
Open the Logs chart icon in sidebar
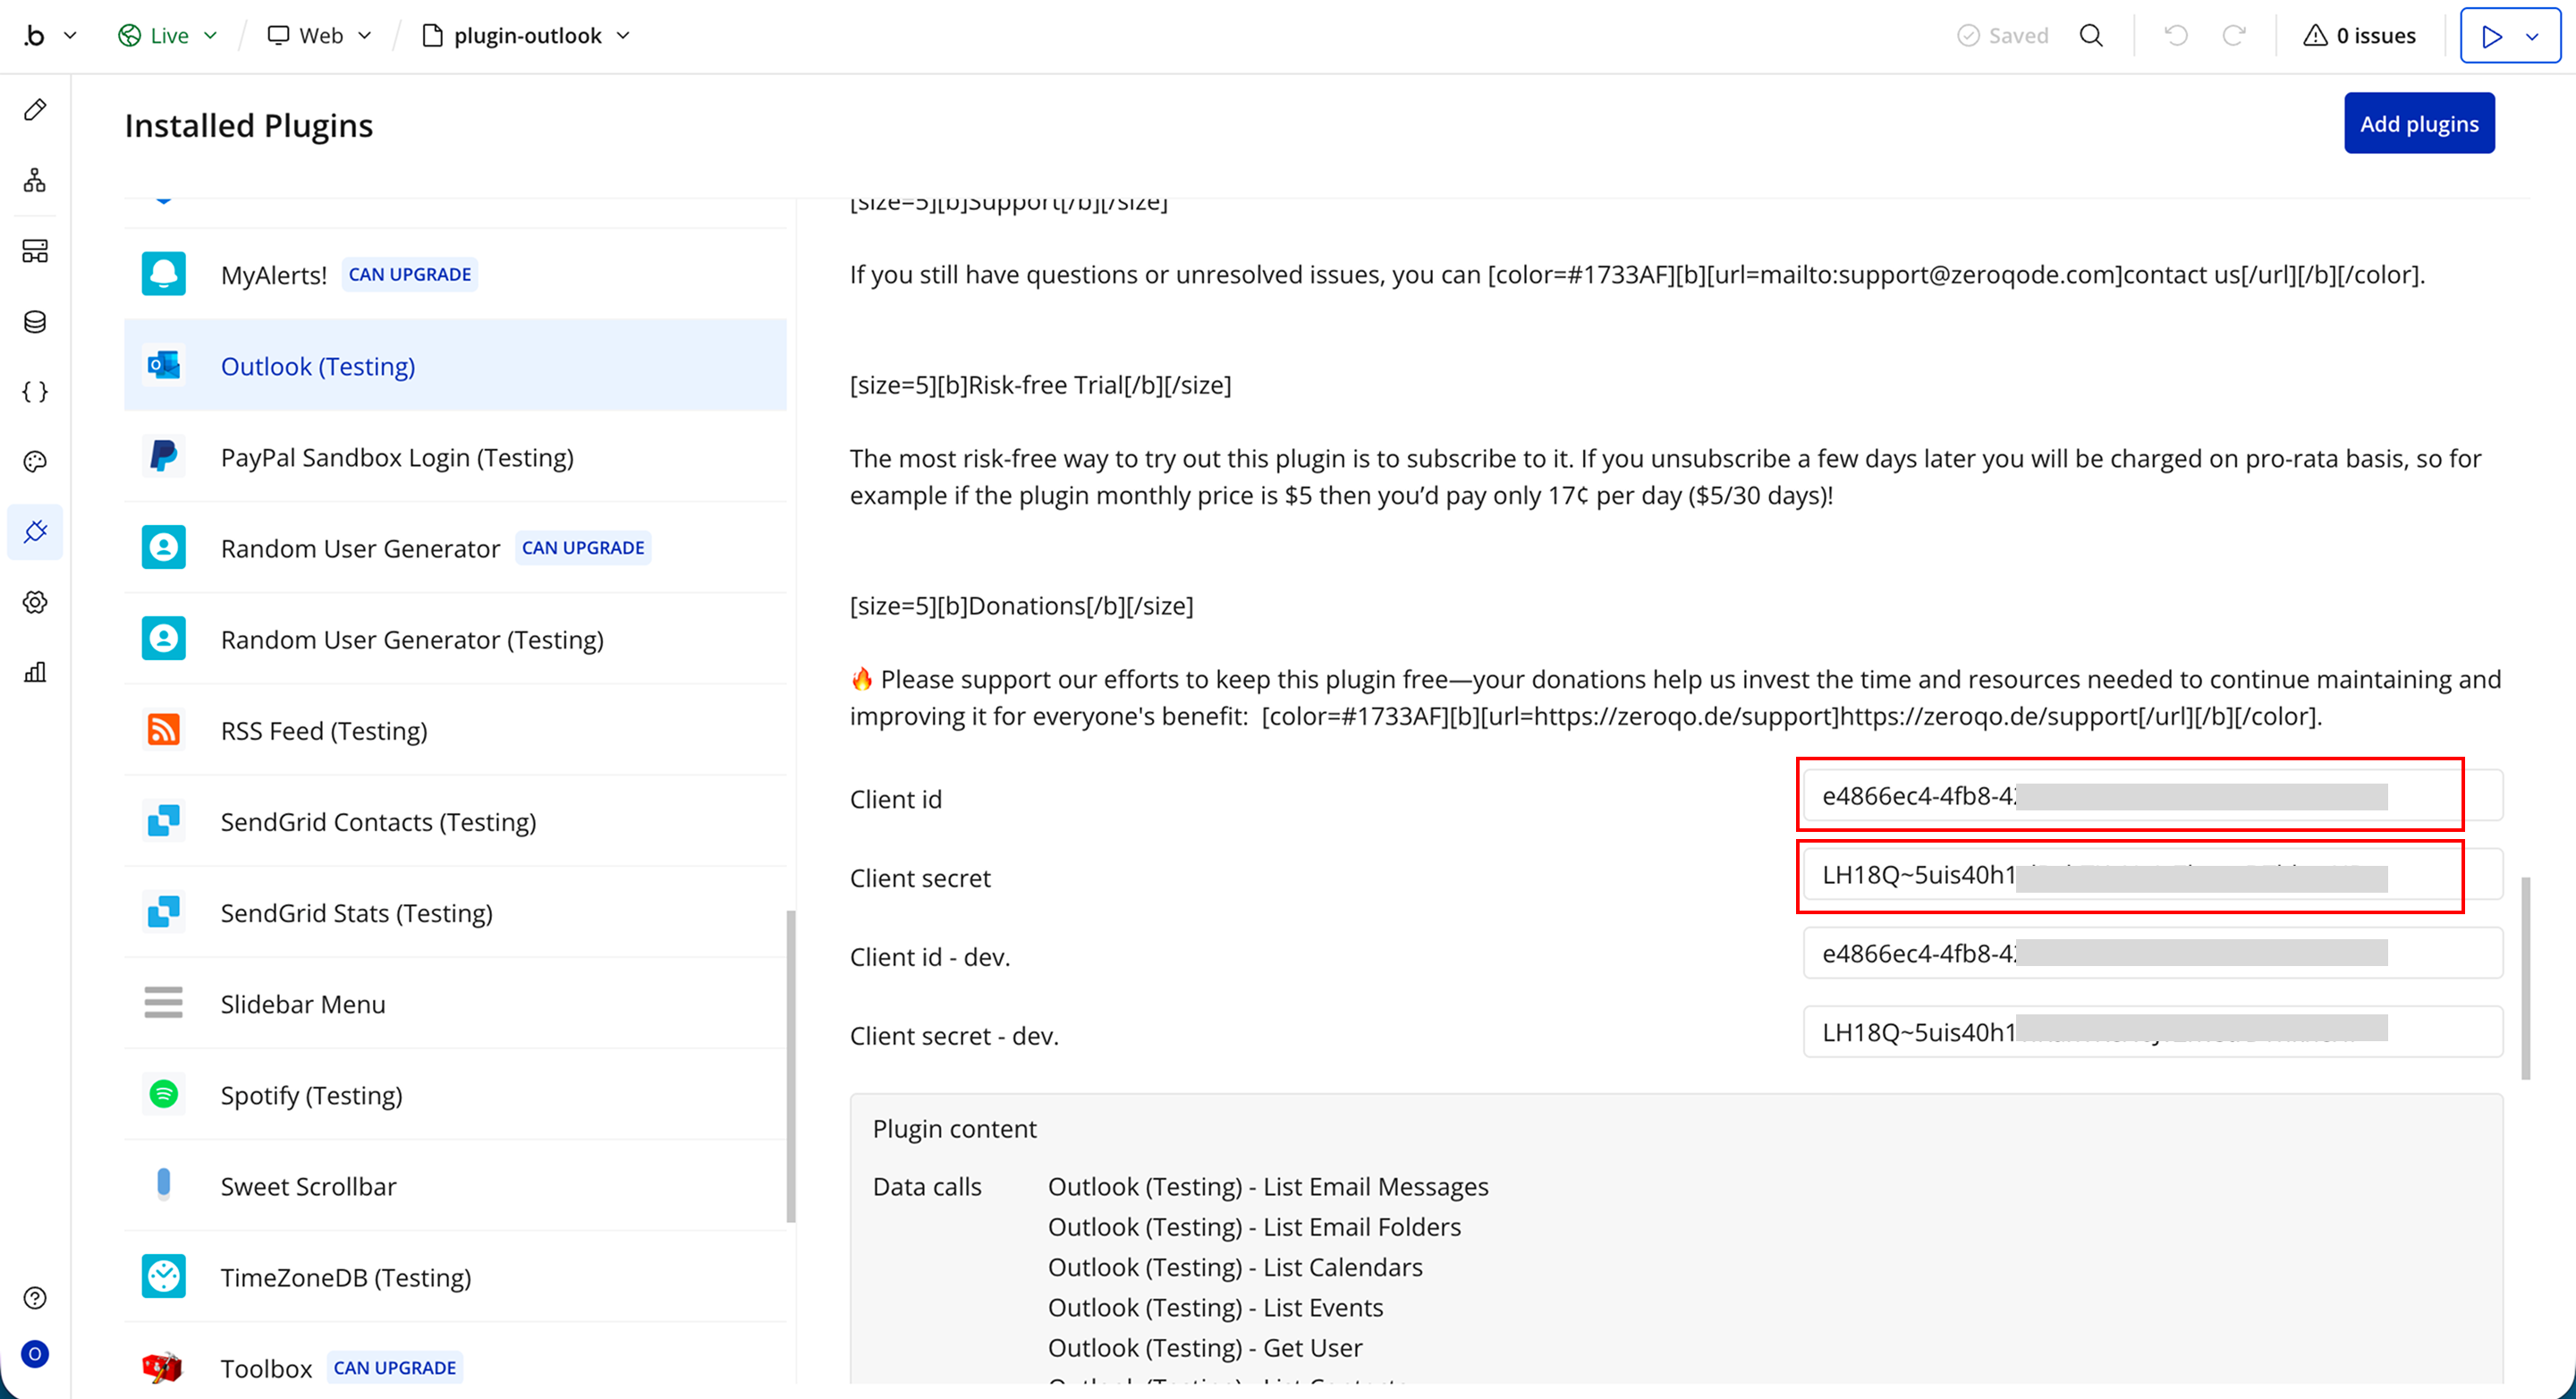[x=35, y=672]
